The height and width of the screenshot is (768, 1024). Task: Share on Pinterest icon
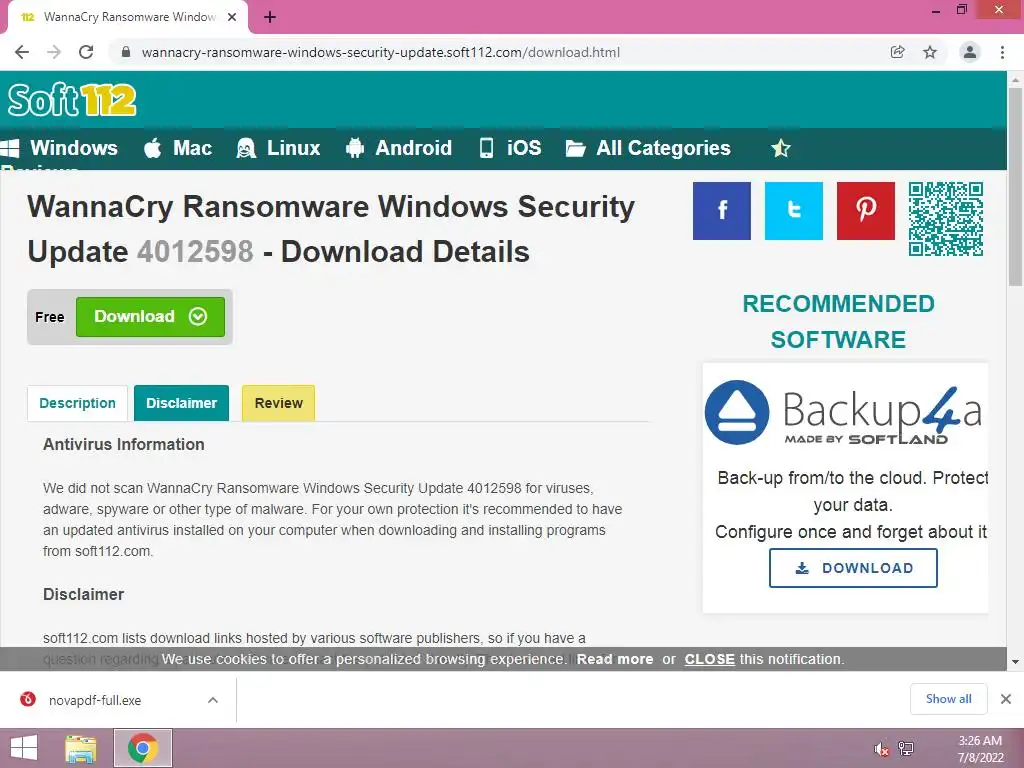click(866, 210)
